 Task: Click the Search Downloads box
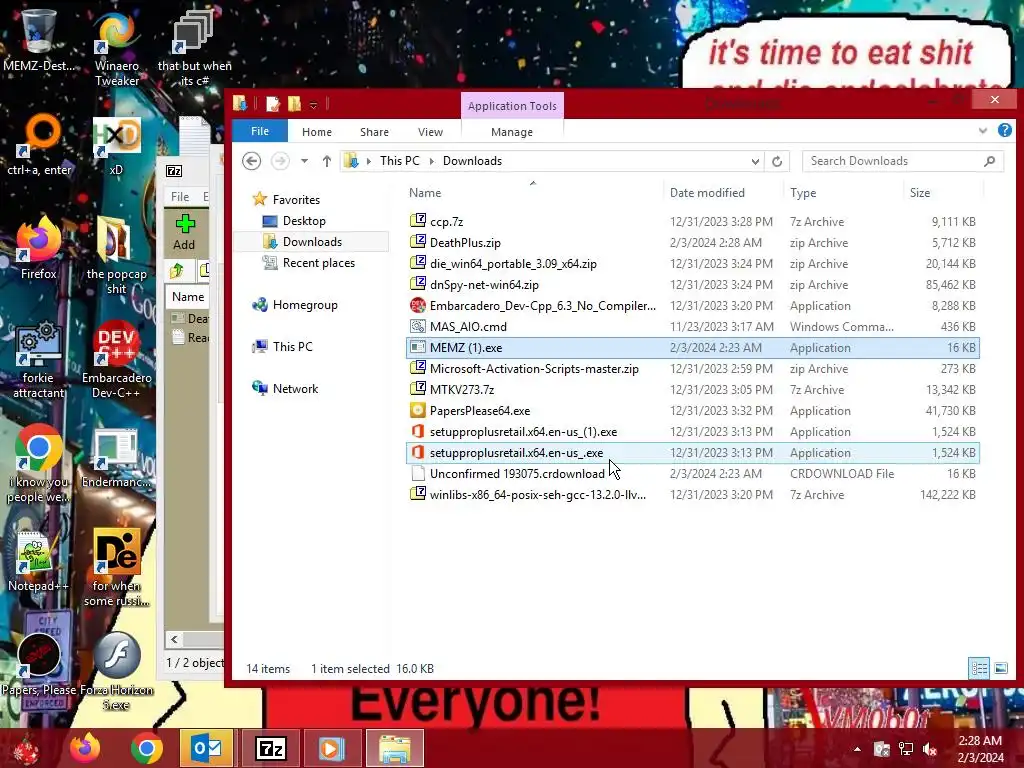(x=903, y=161)
